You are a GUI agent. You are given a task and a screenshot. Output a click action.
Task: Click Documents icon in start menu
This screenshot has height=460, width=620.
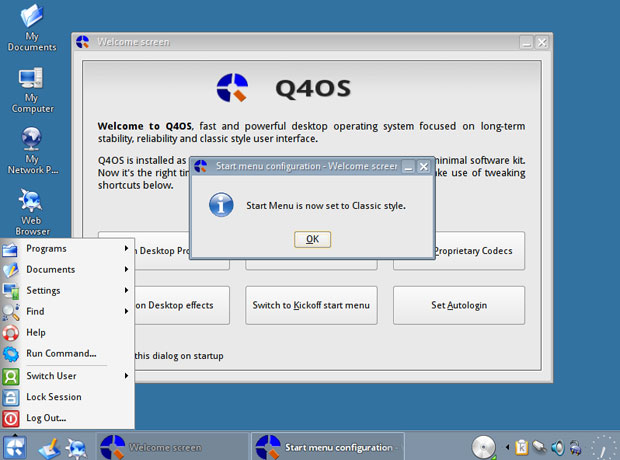(x=10, y=270)
